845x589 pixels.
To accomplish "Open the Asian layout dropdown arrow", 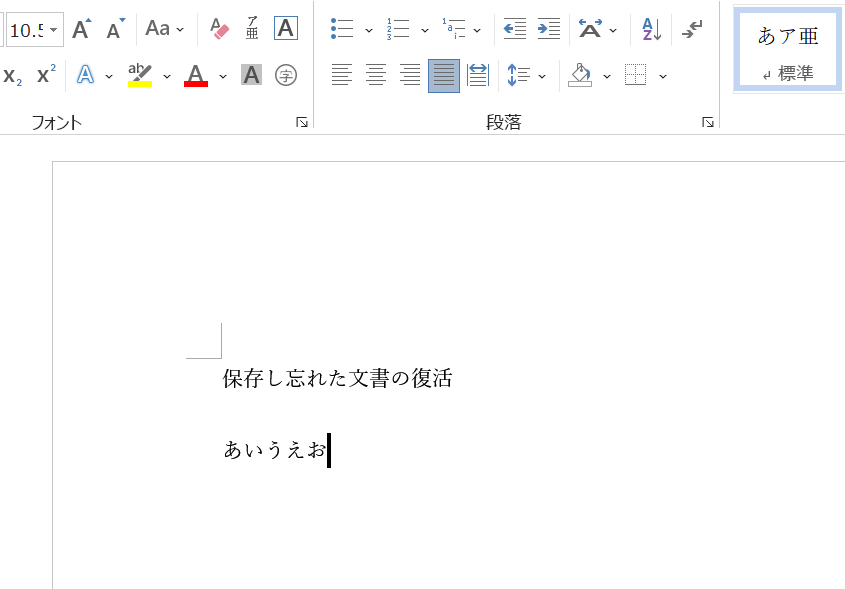I will point(613,30).
